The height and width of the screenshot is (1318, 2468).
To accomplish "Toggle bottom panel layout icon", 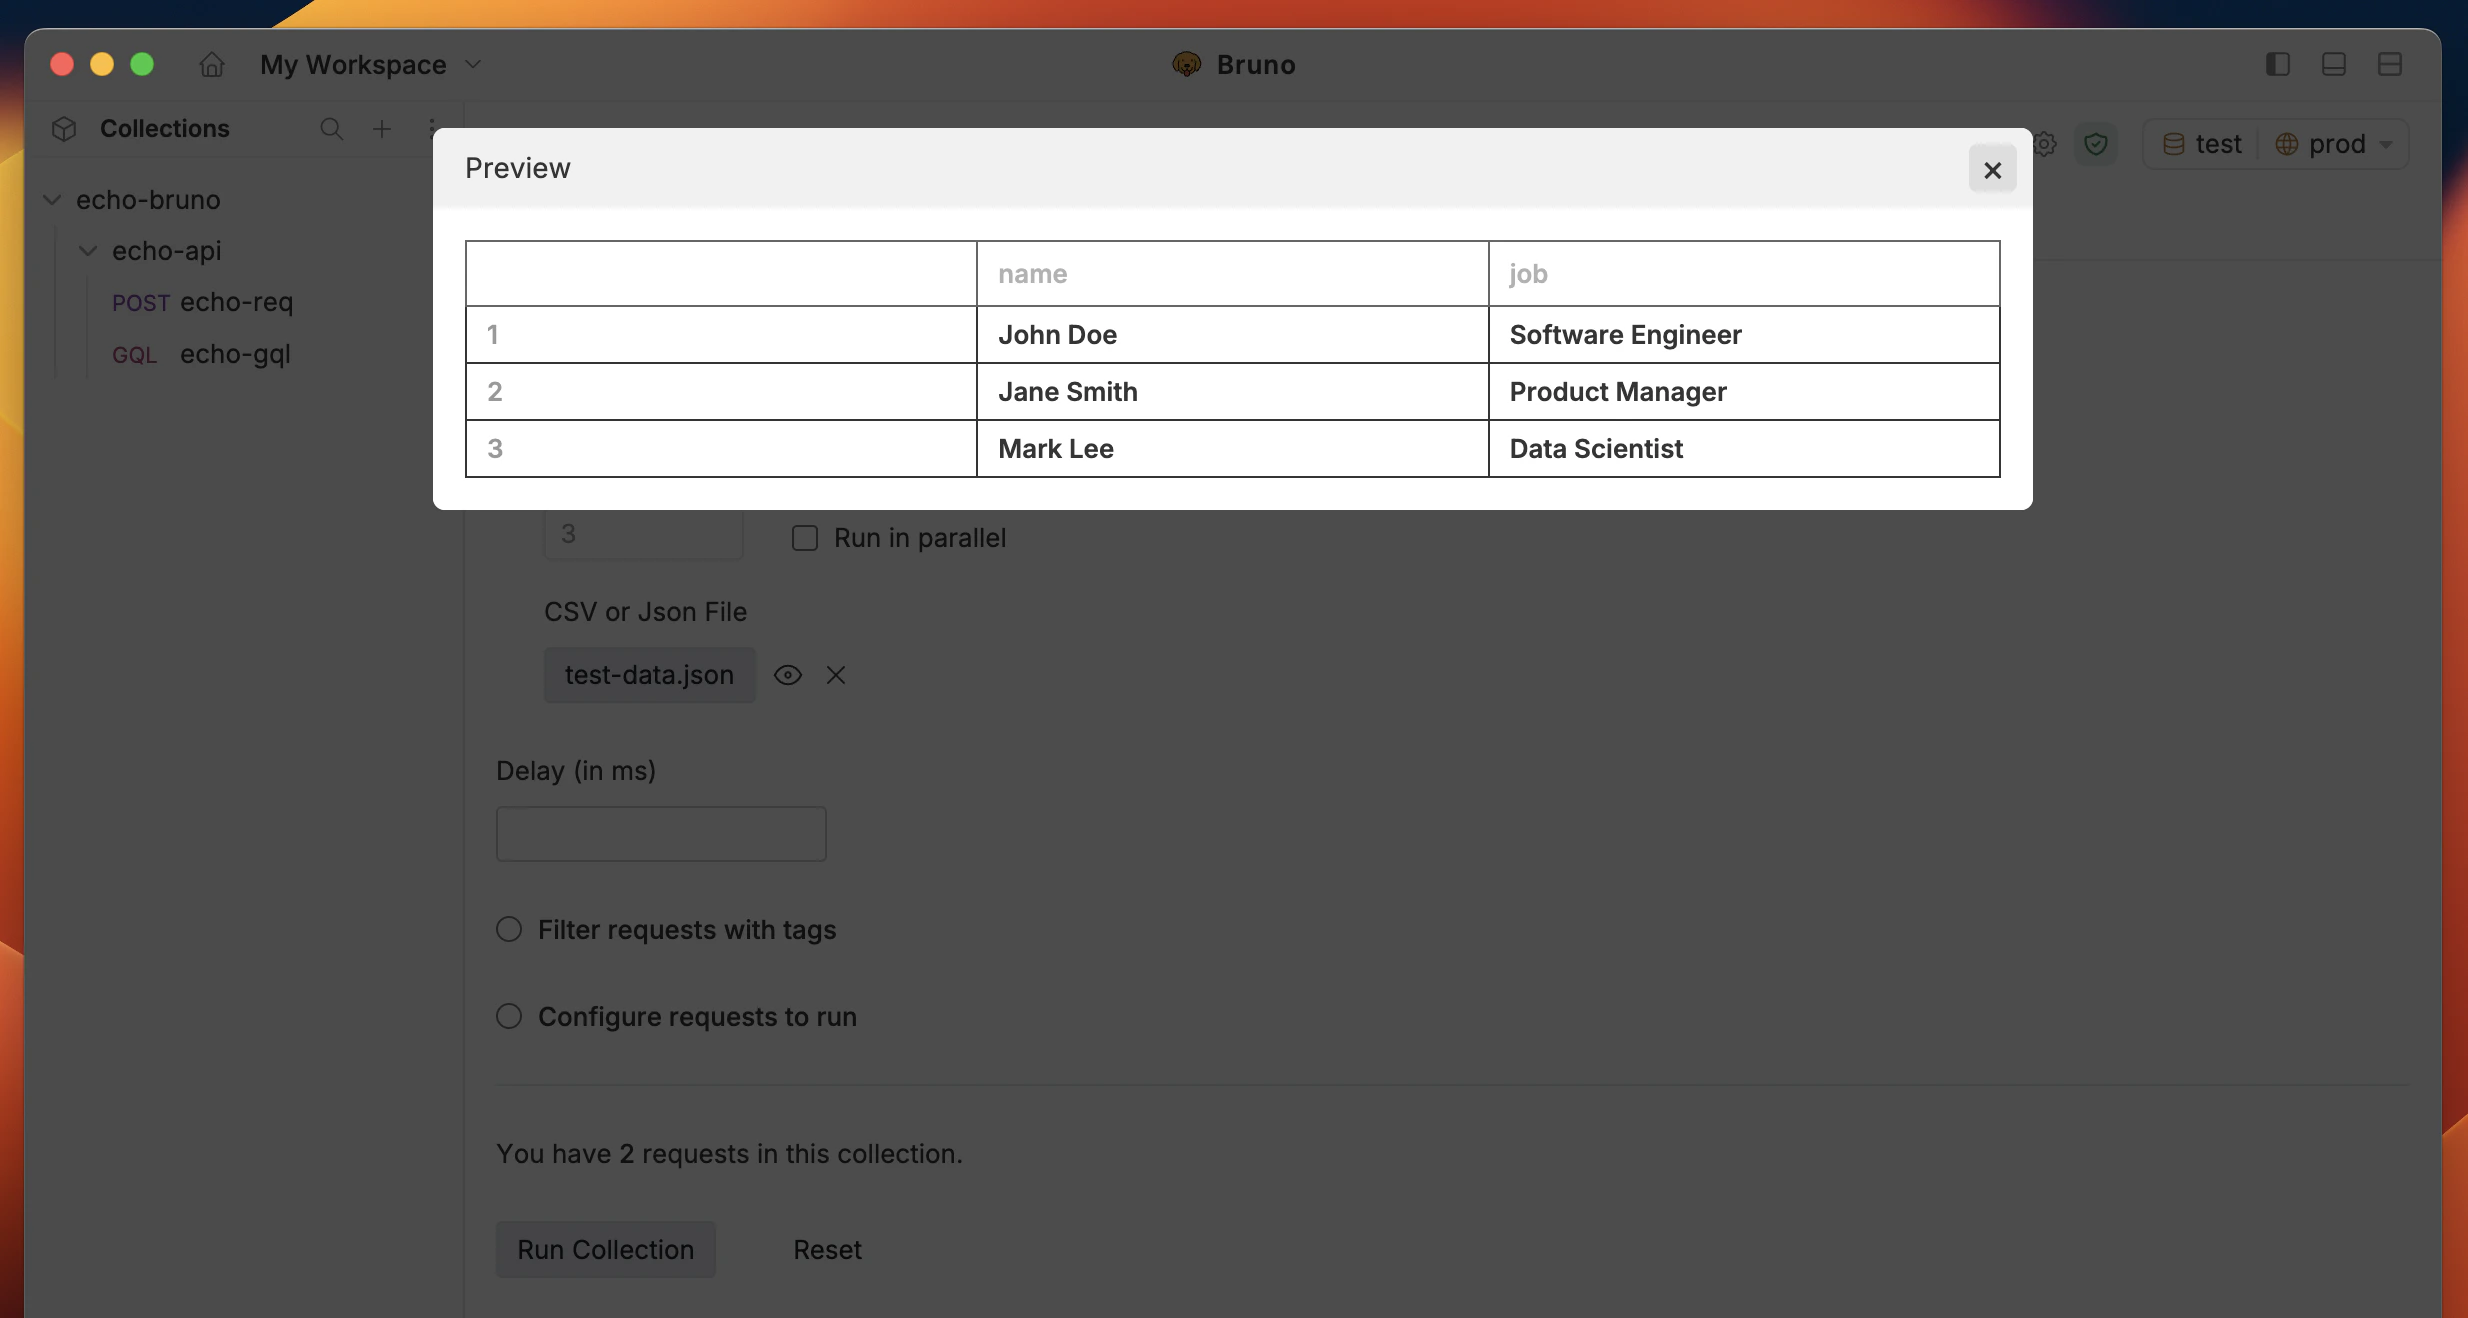I will click(2334, 65).
